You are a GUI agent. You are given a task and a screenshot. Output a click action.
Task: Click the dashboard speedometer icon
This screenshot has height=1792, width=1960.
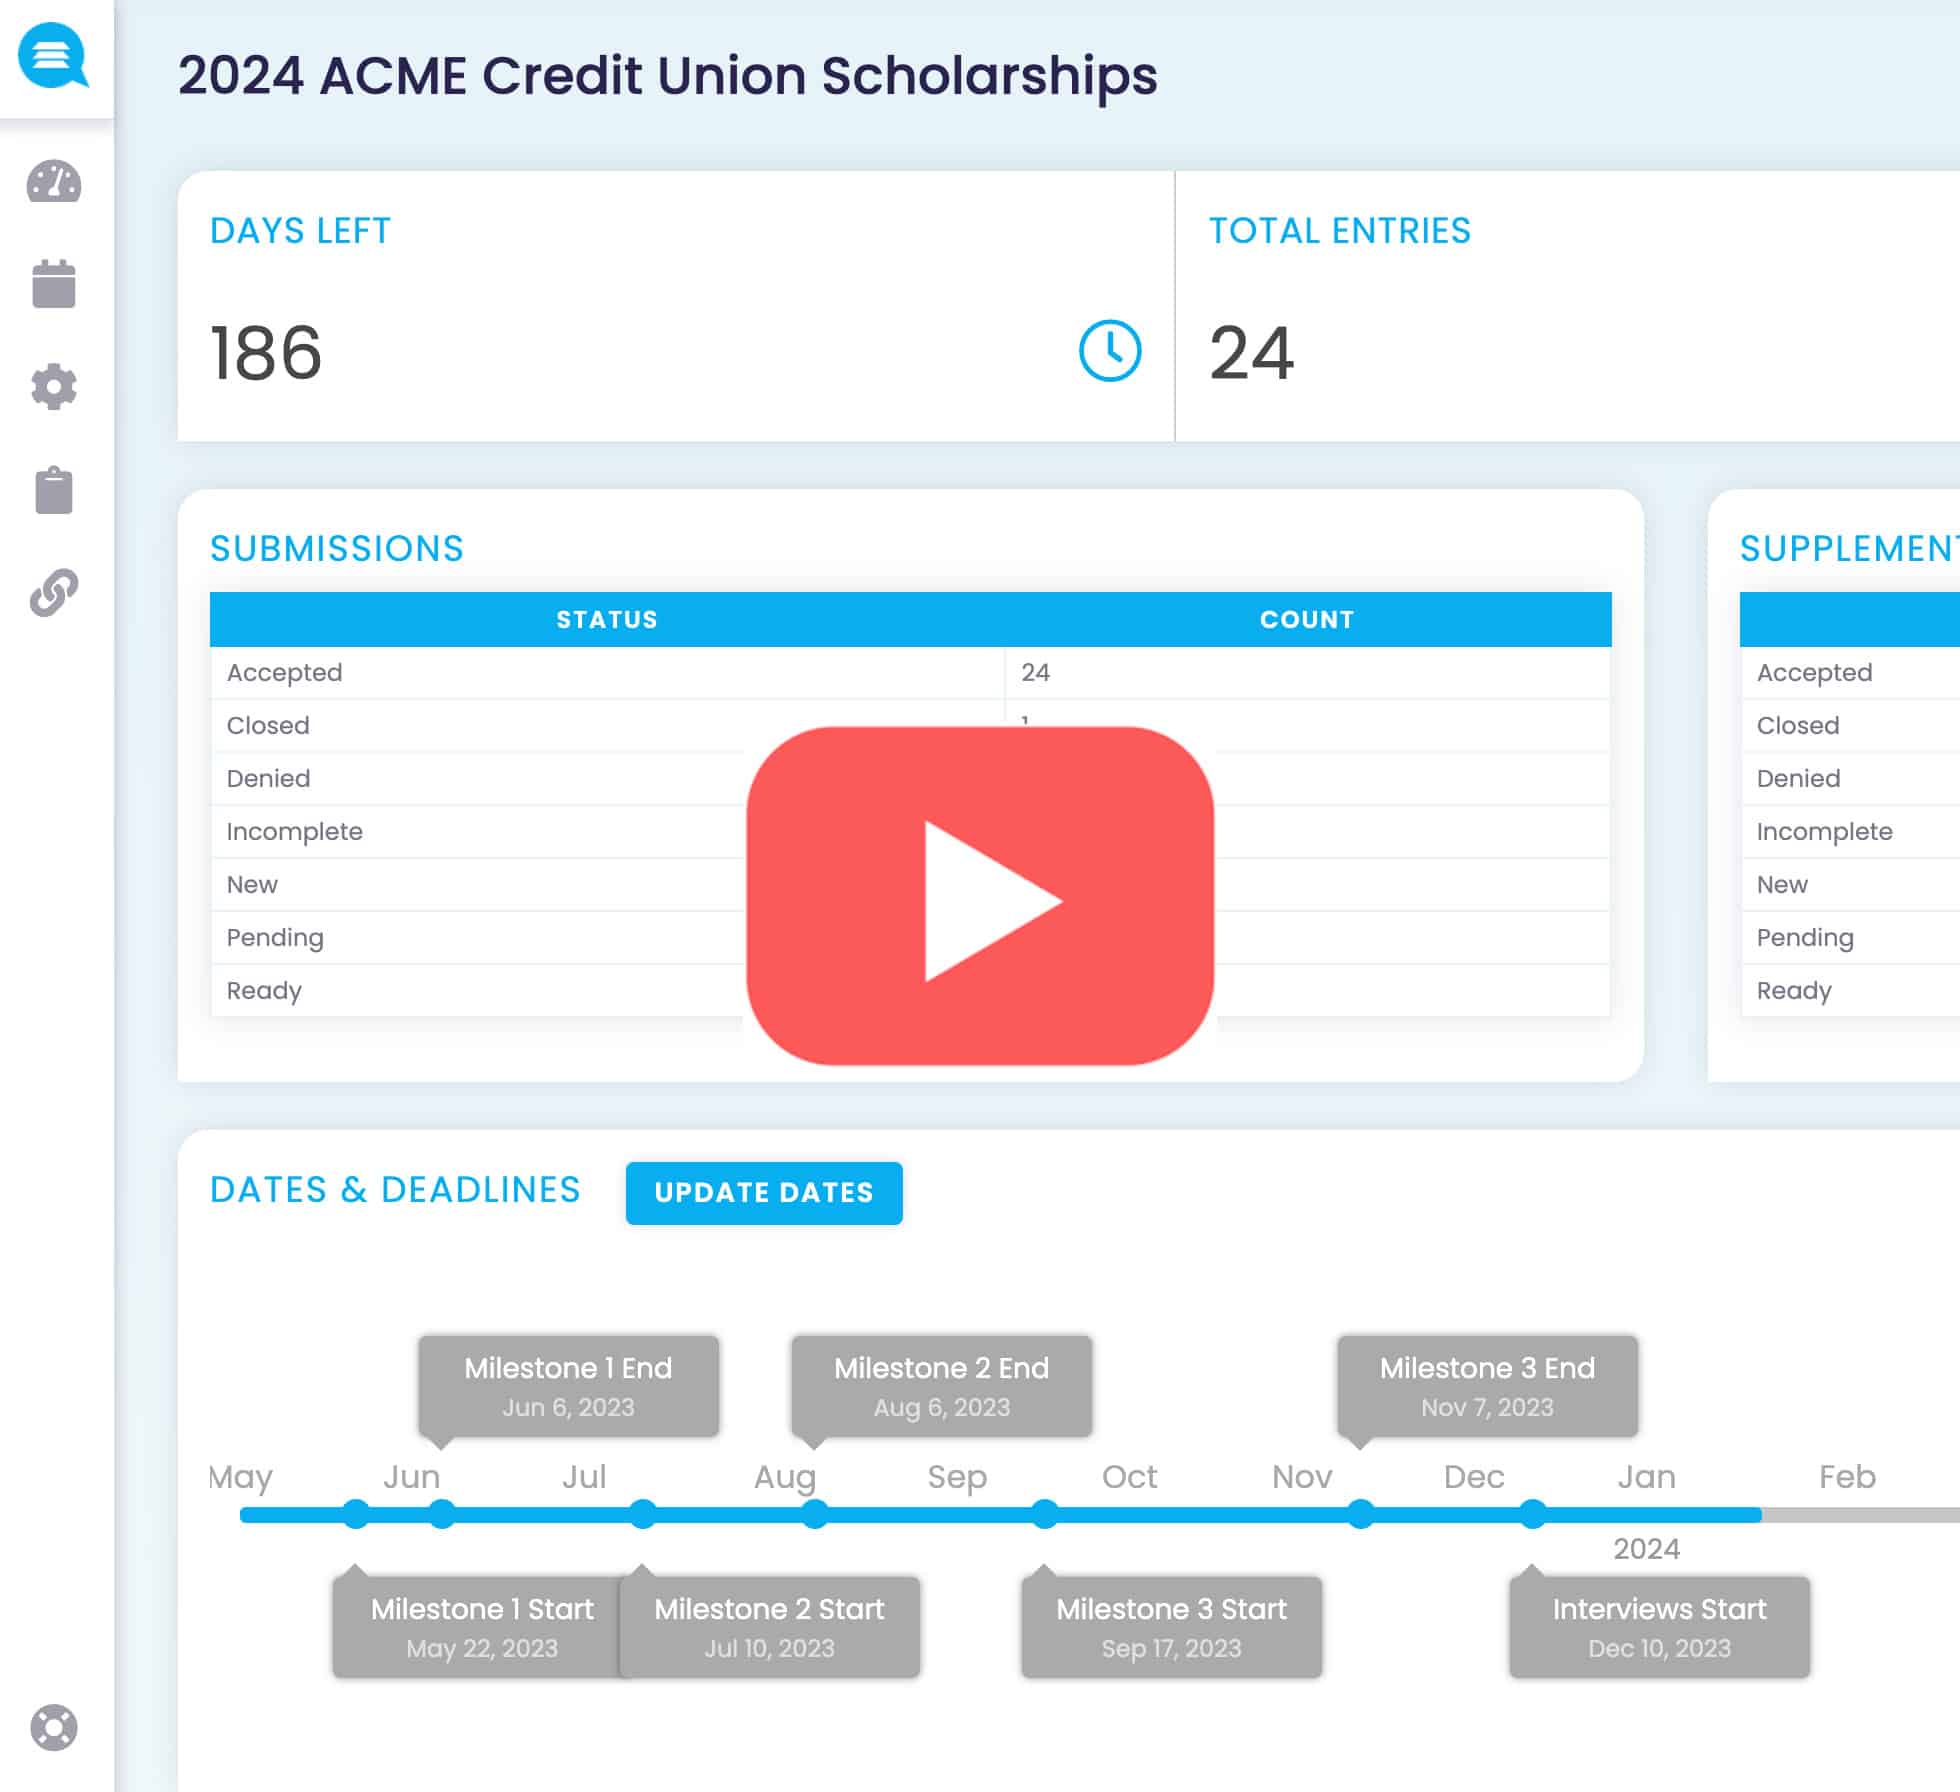(55, 183)
